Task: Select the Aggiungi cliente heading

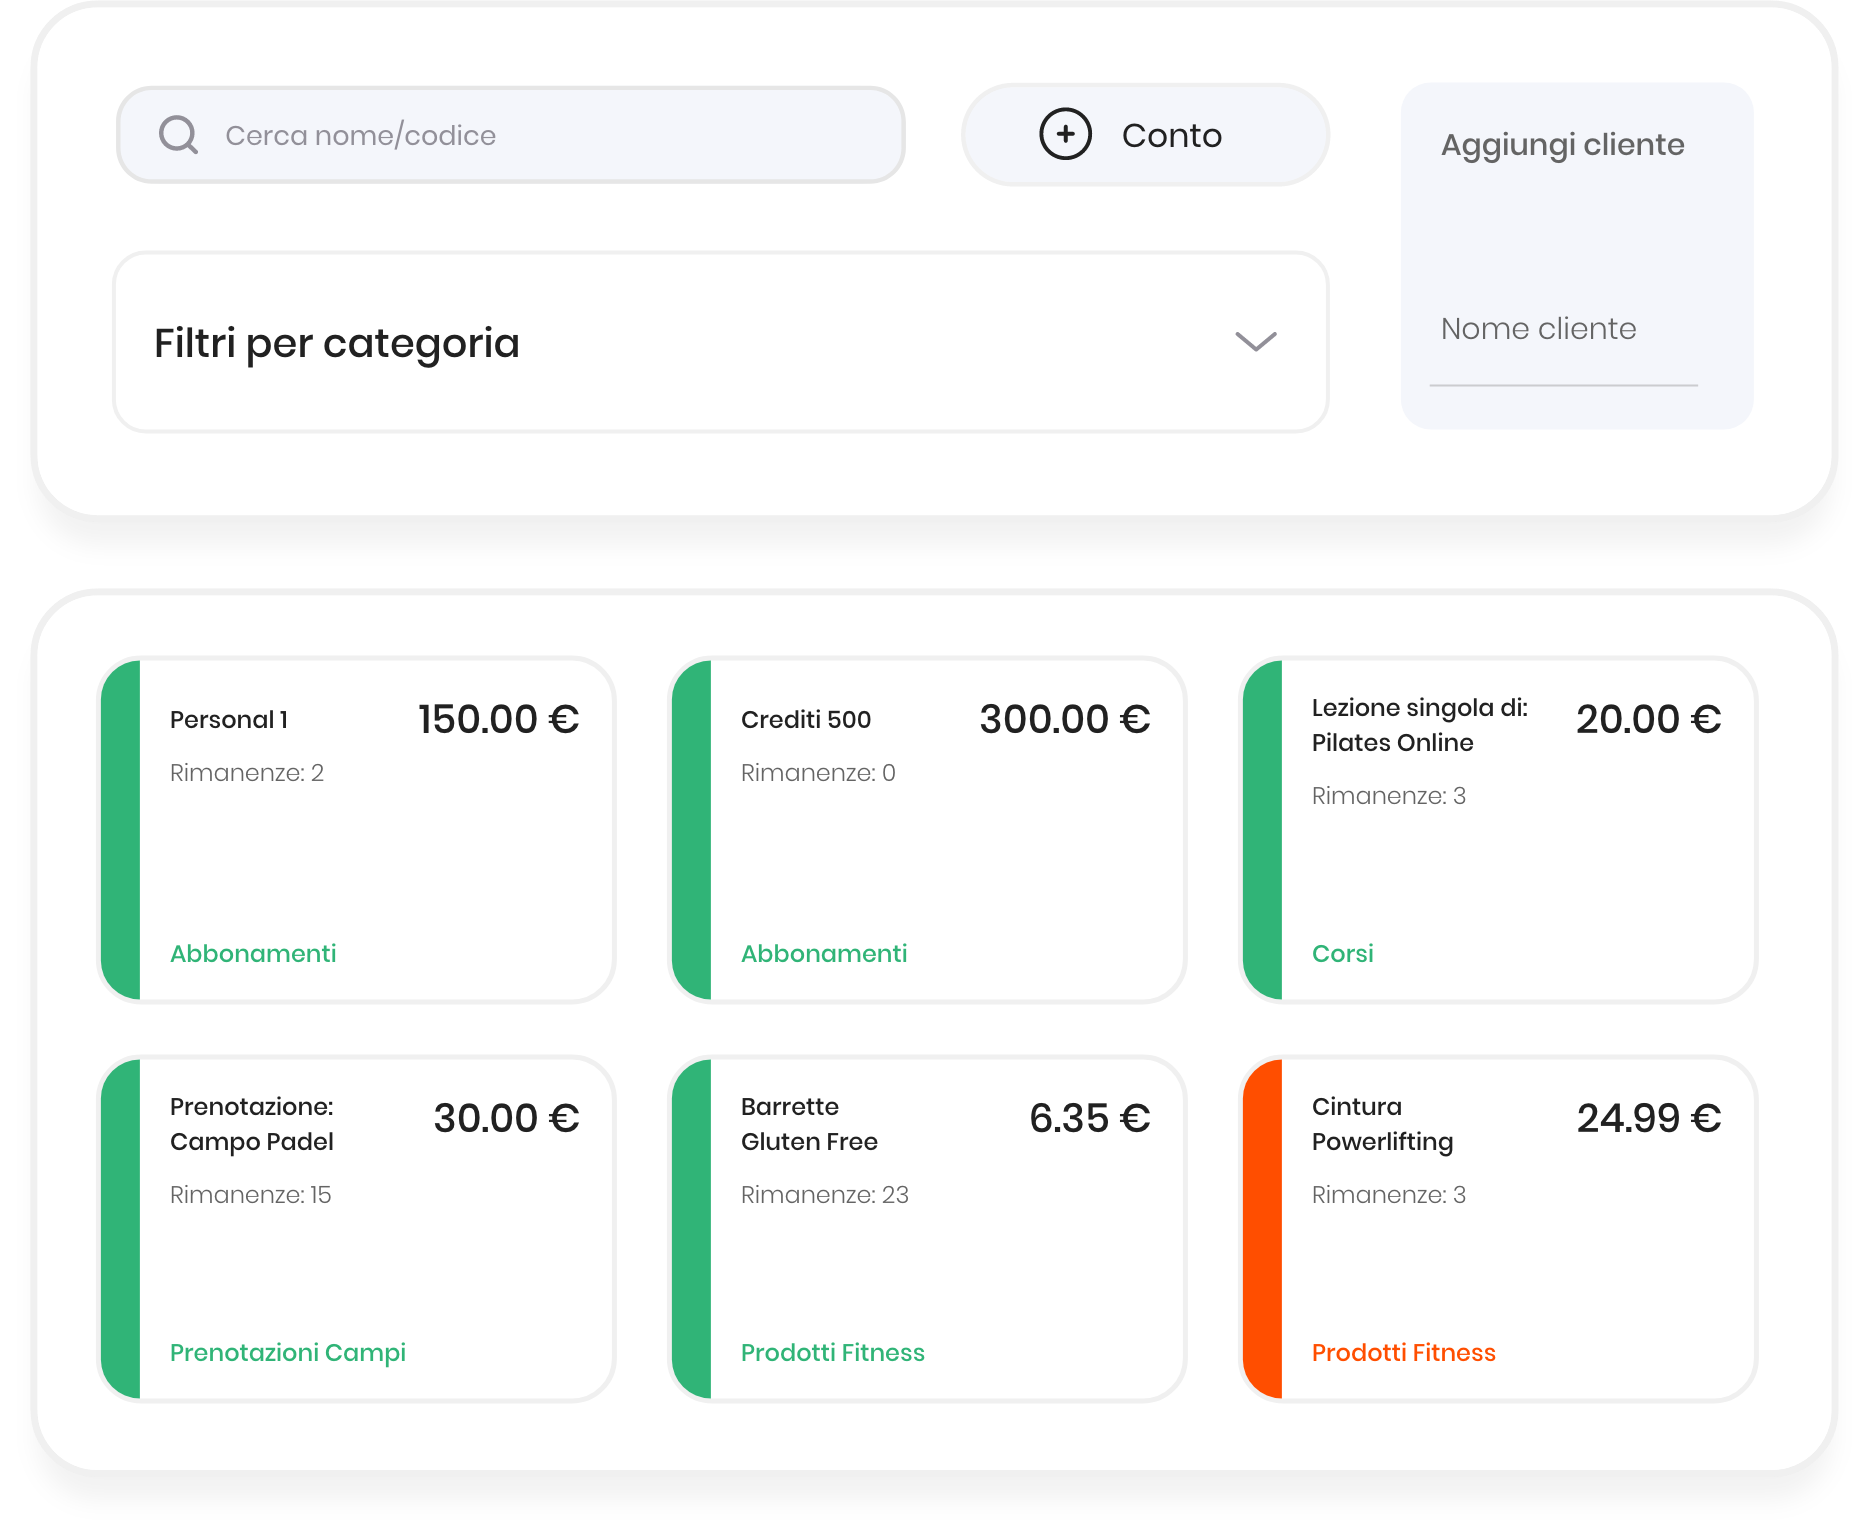Action: point(1562,145)
